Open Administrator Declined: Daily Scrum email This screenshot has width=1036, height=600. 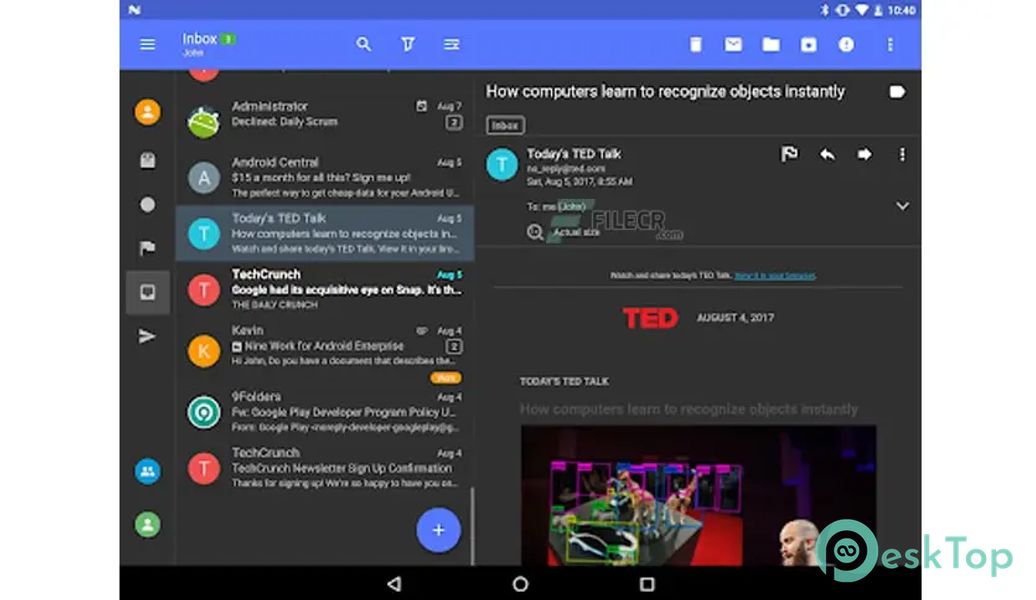325,122
